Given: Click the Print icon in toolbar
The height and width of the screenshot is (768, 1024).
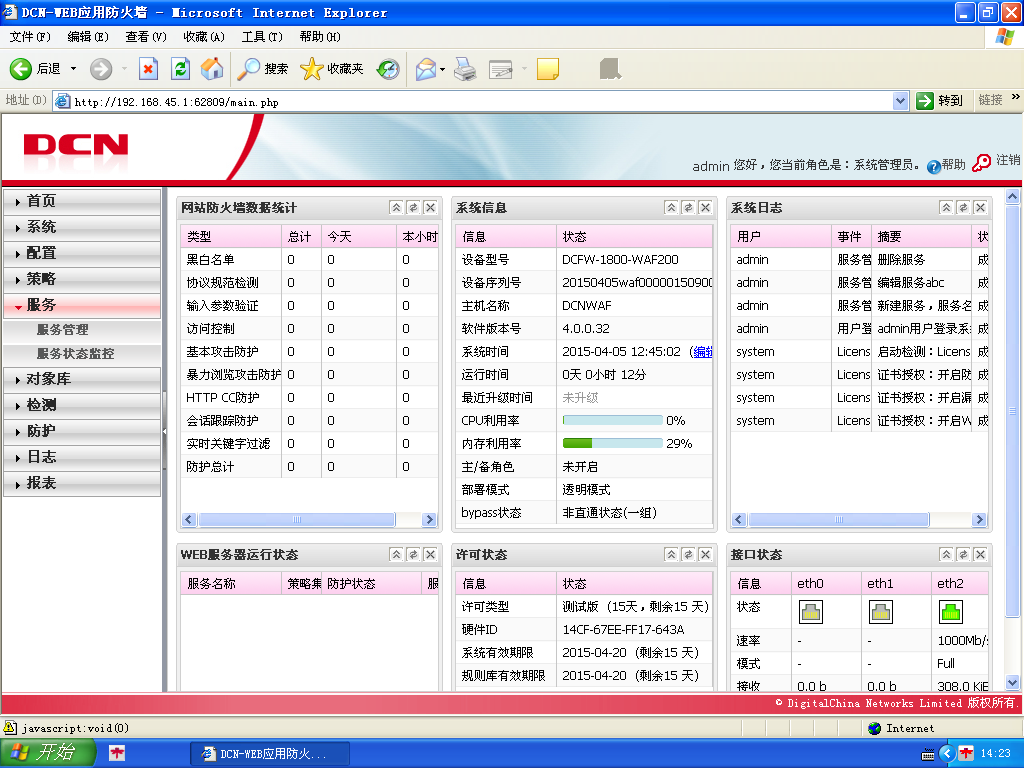Looking at the screenshot, I should [x=465, y=69].
